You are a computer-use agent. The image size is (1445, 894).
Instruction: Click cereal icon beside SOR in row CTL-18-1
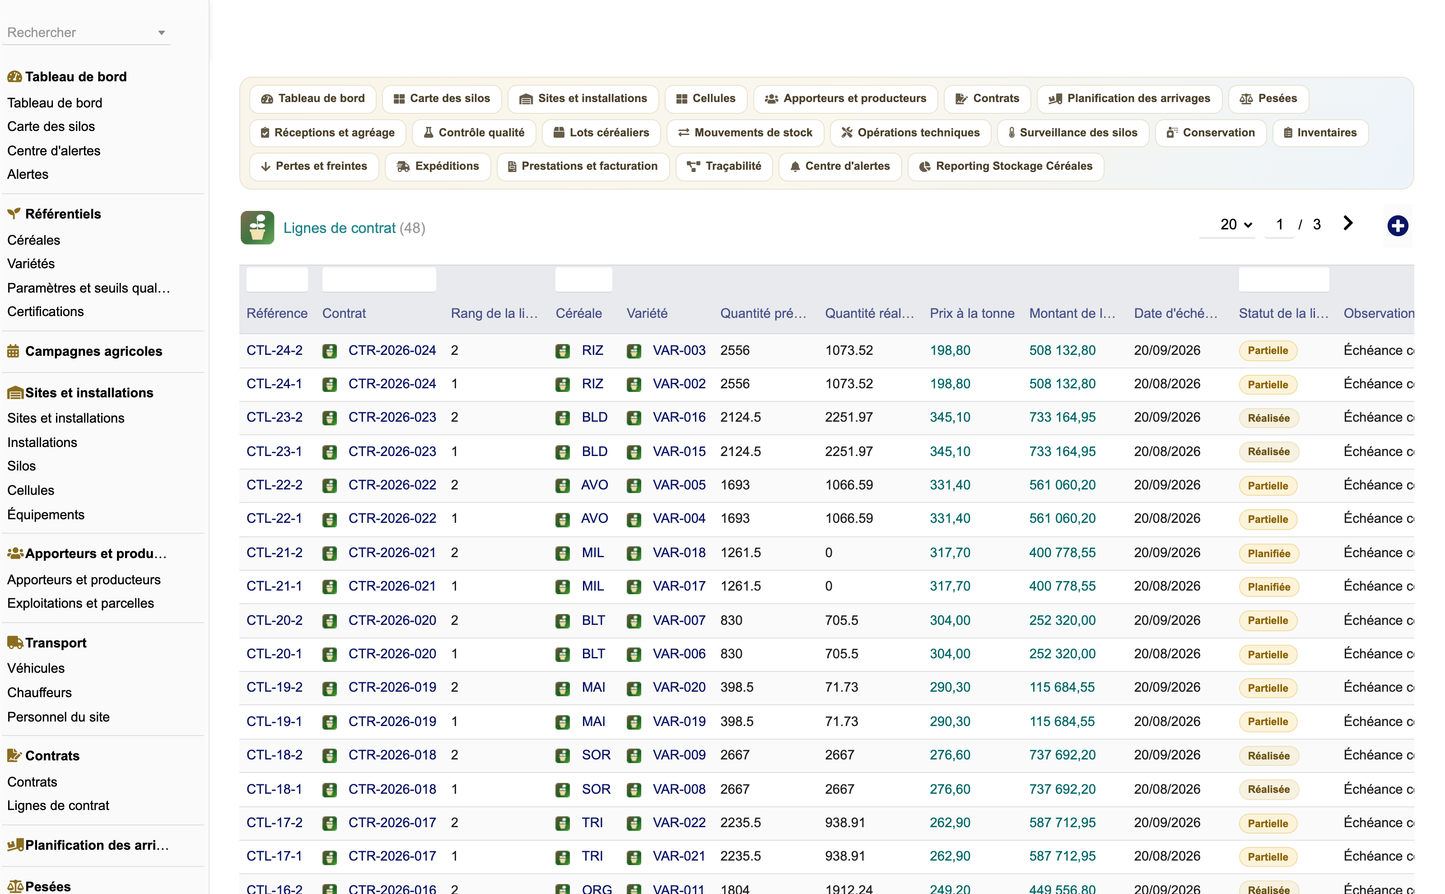563,790
